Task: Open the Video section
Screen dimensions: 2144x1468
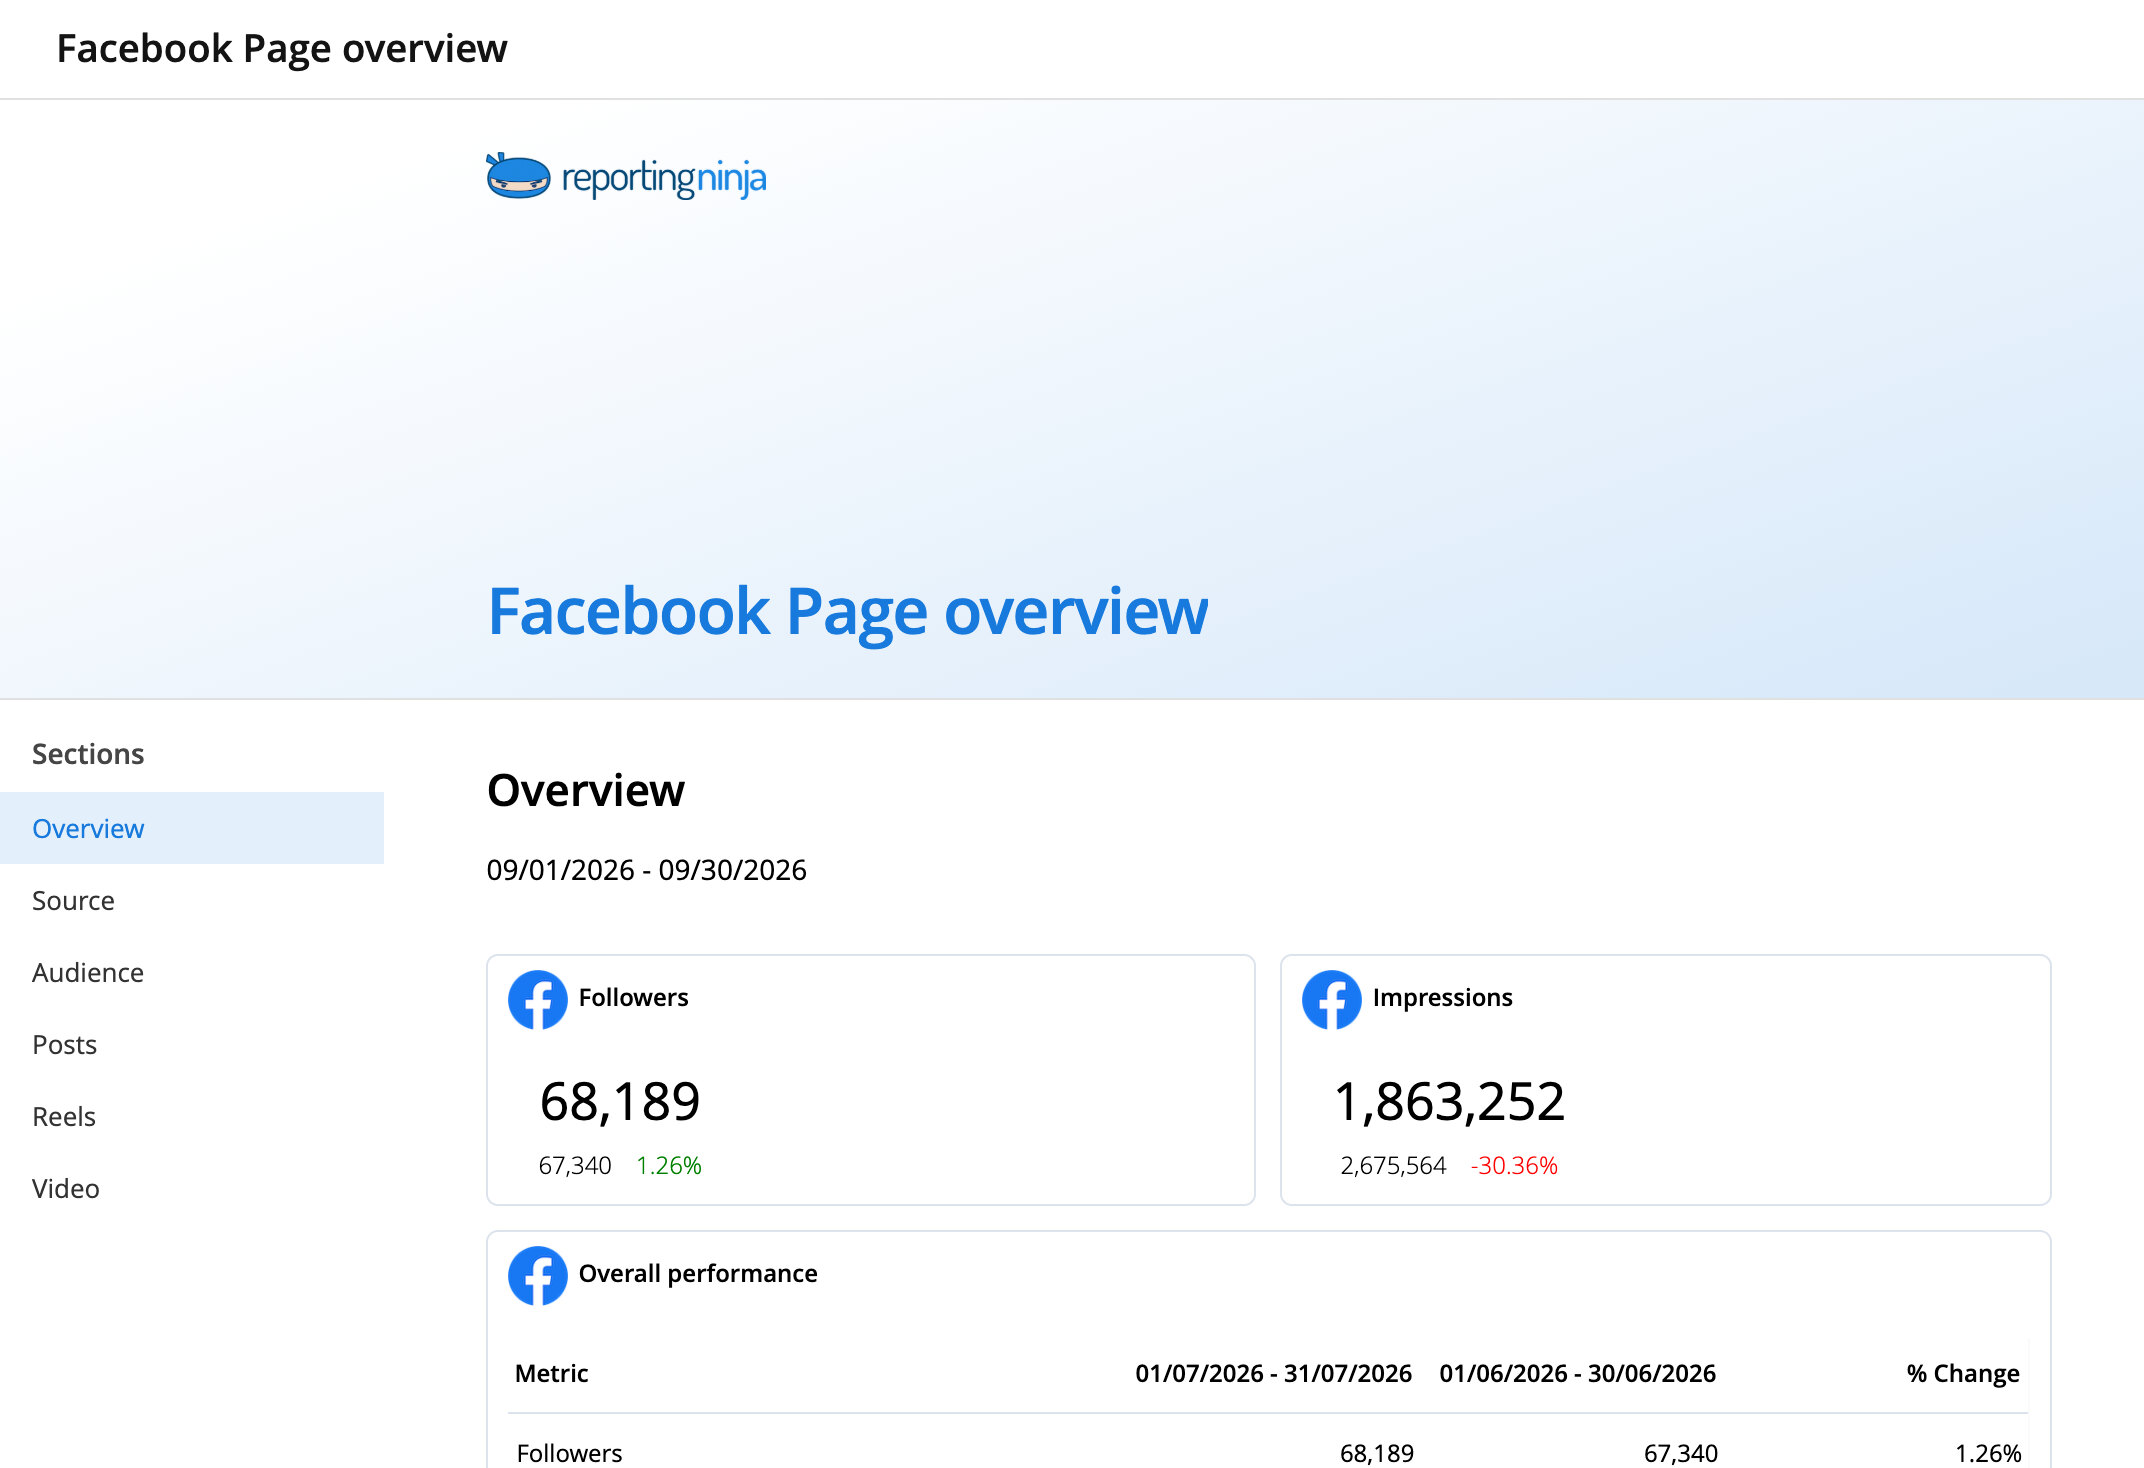Action: tap(192, 1188)
